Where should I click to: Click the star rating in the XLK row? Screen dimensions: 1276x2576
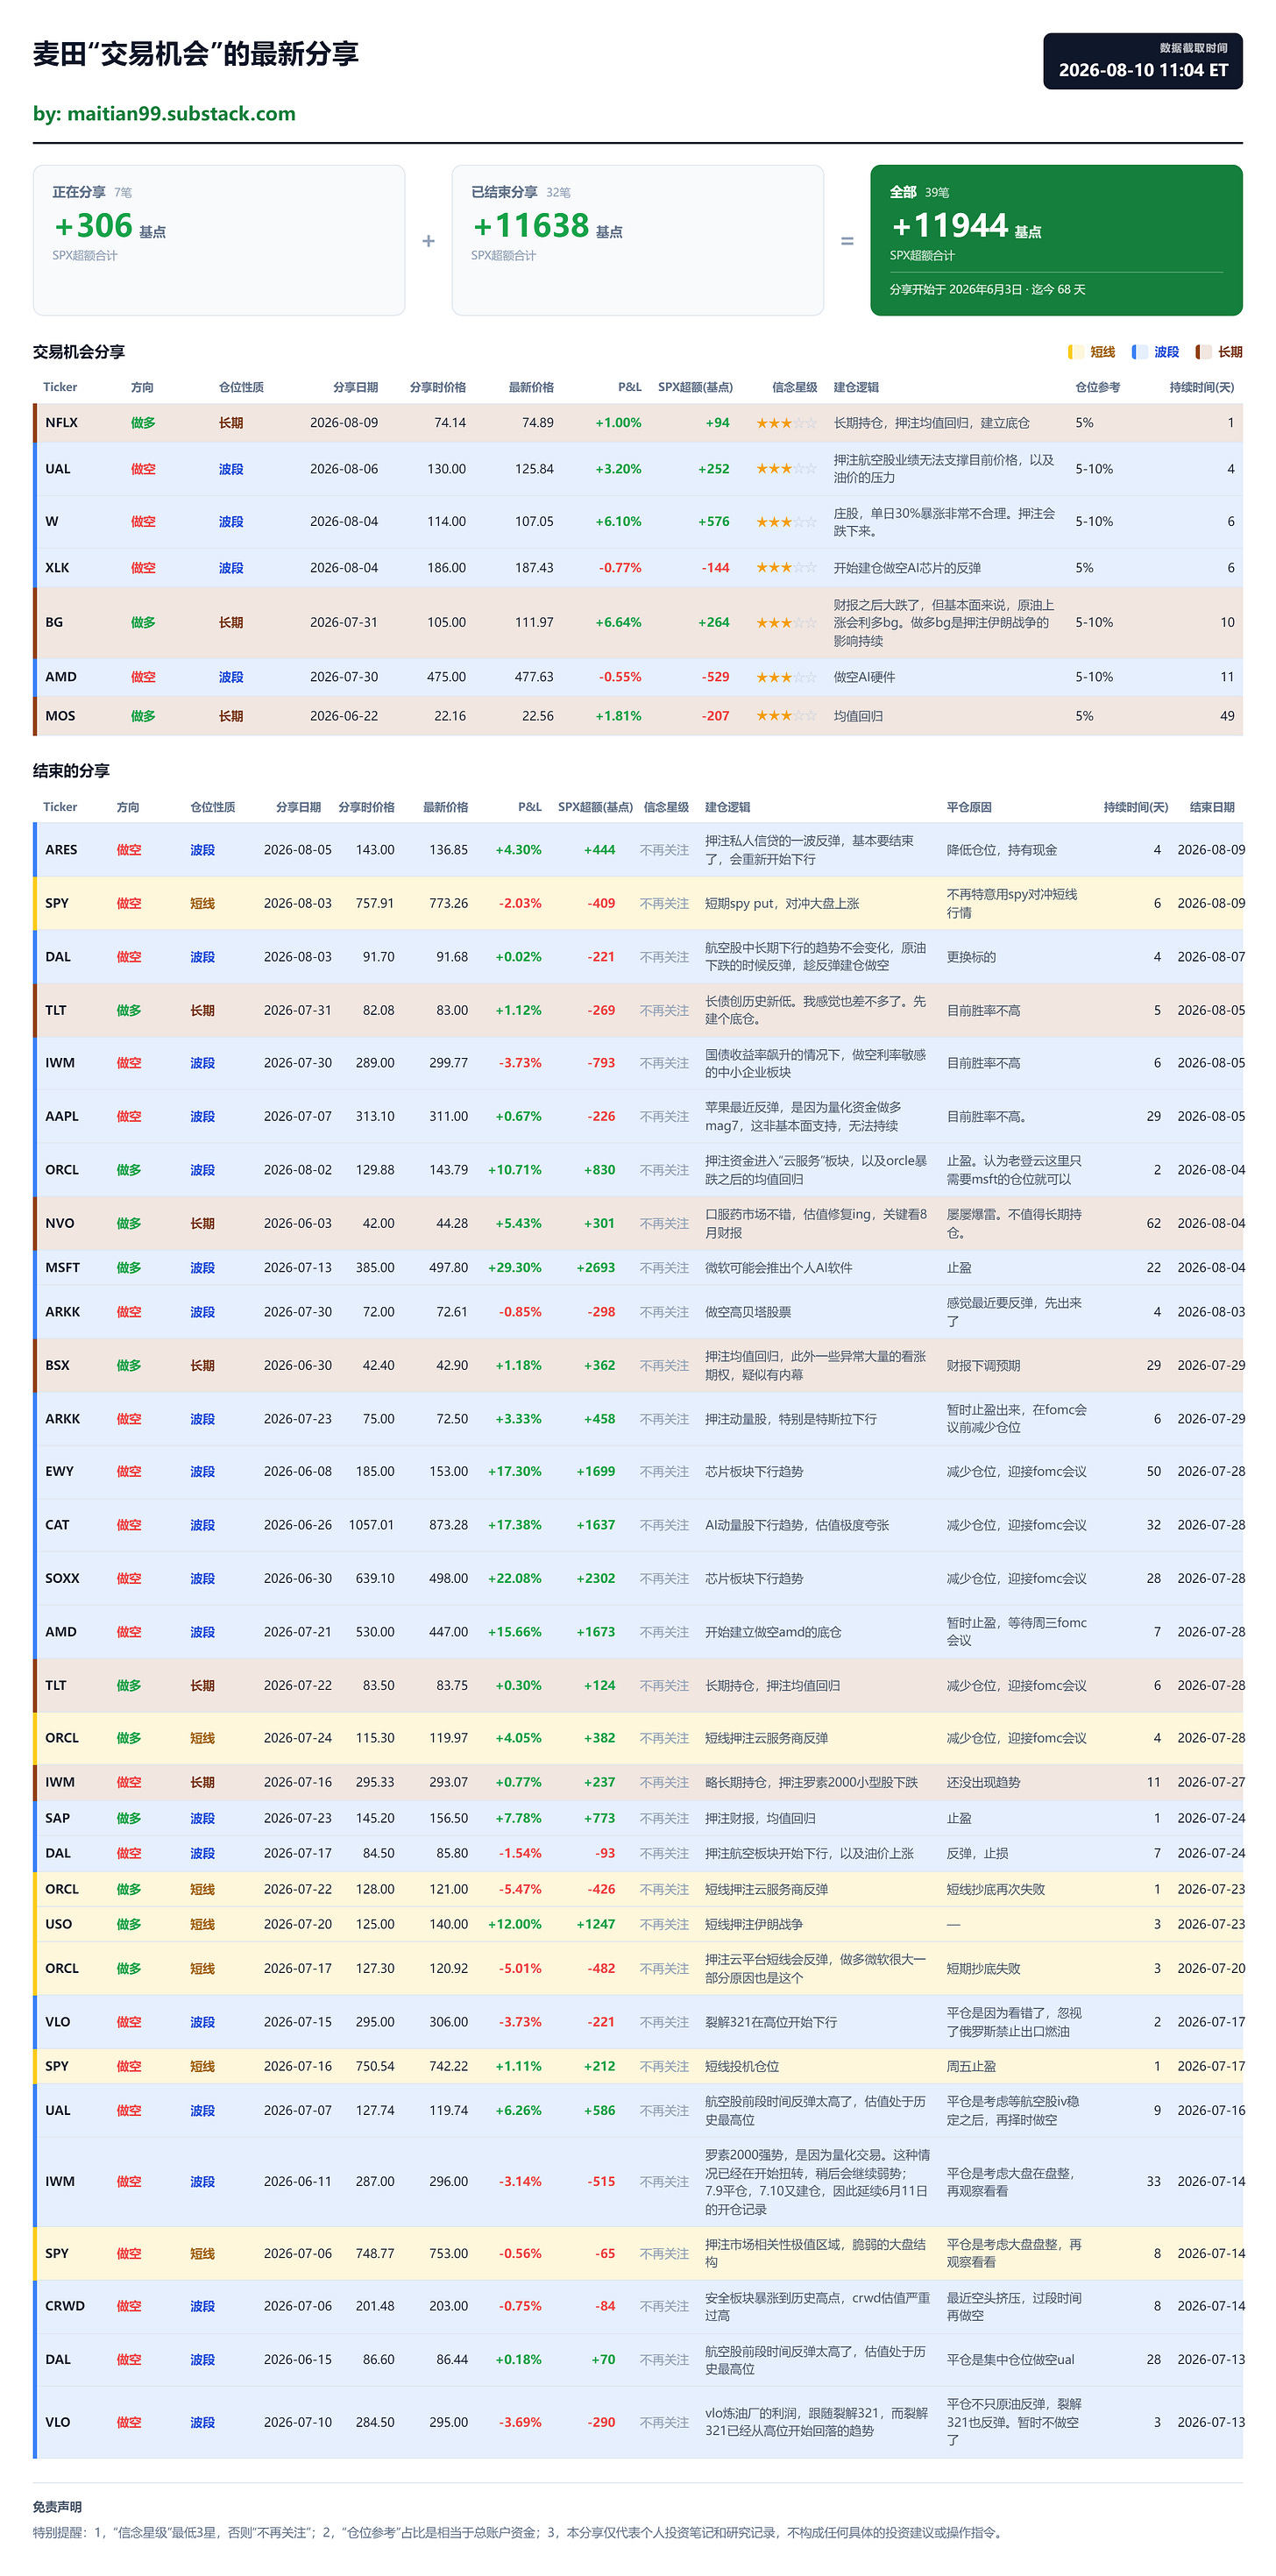(x=786, y=568)
